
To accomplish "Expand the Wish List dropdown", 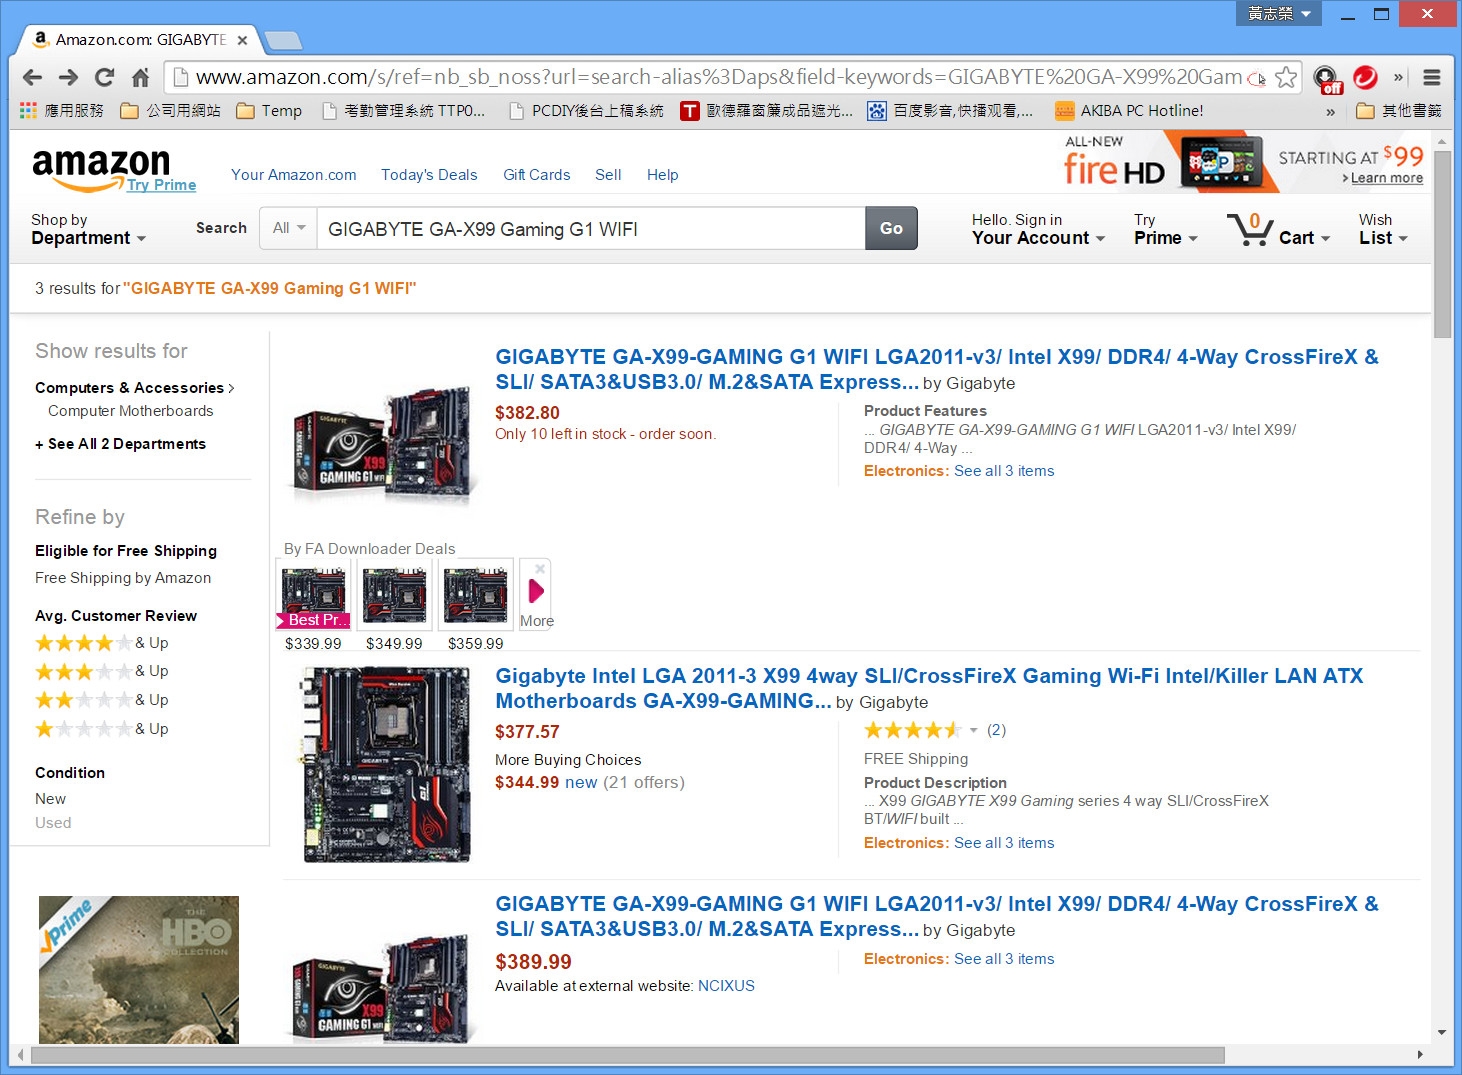I will click(x=1383, y=229).
